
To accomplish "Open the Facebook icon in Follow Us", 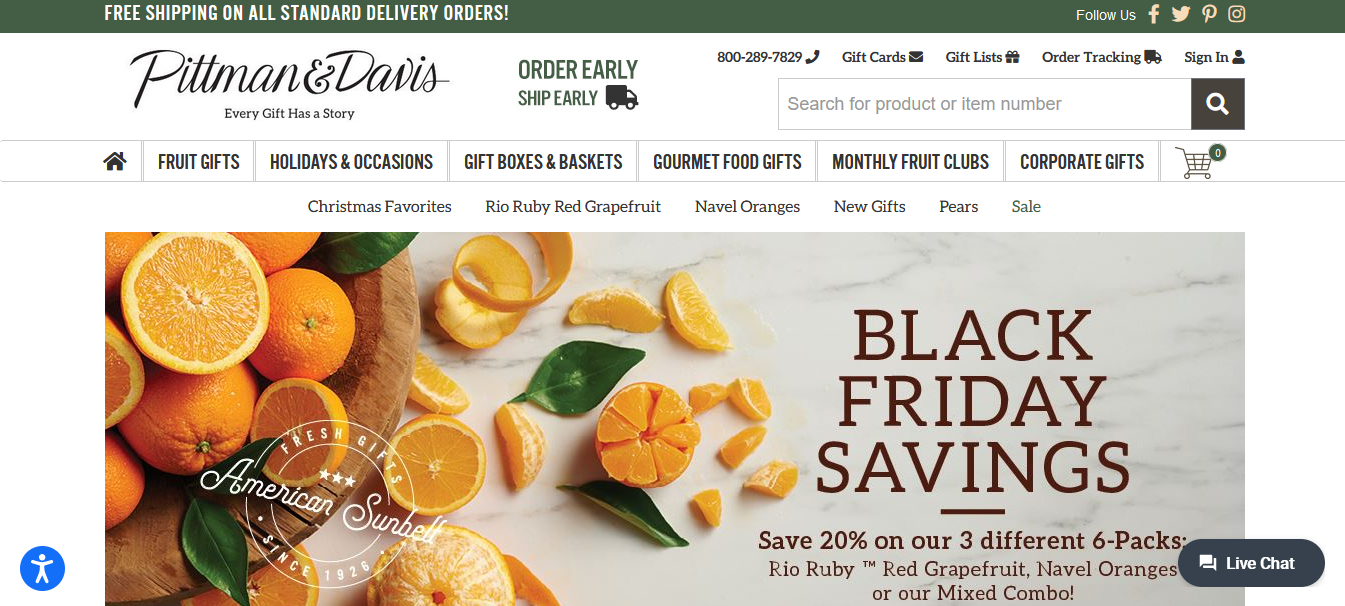I will (1154, 14).
